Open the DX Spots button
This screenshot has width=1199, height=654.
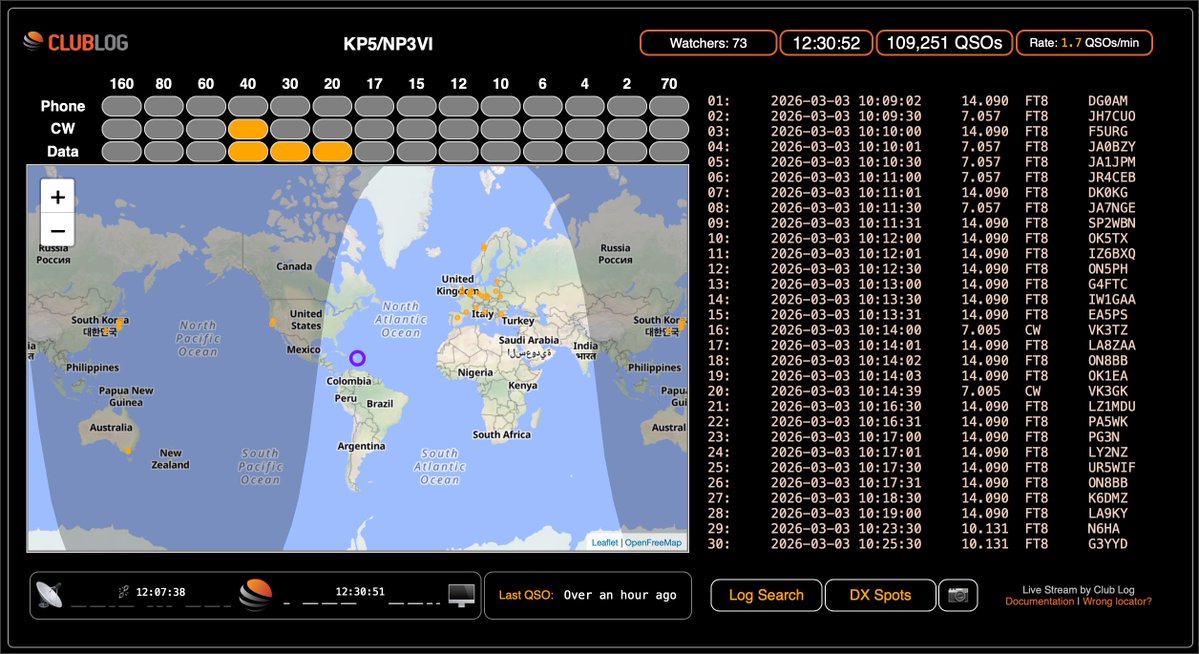880,595
